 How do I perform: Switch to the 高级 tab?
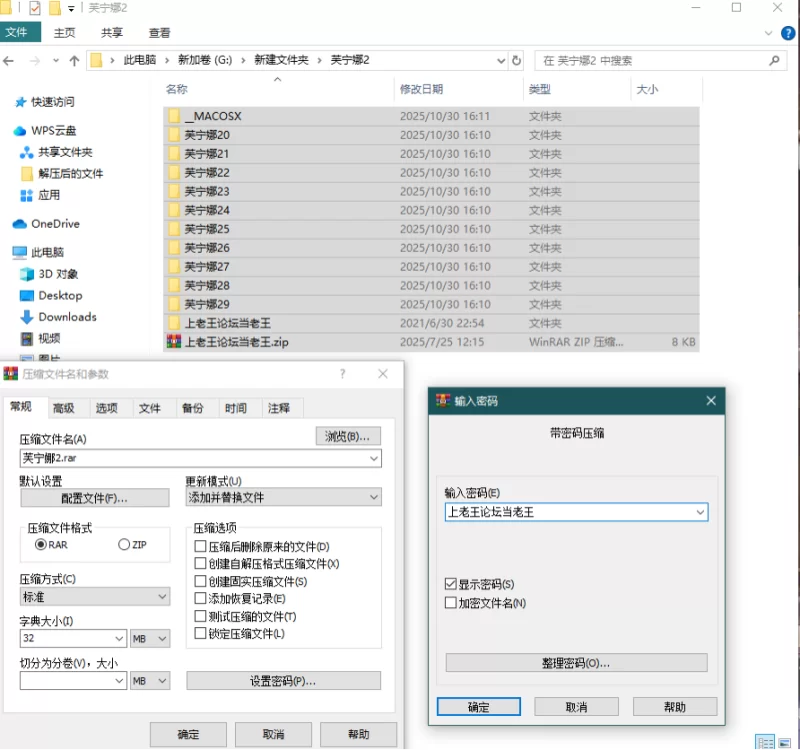click(64, 408)
